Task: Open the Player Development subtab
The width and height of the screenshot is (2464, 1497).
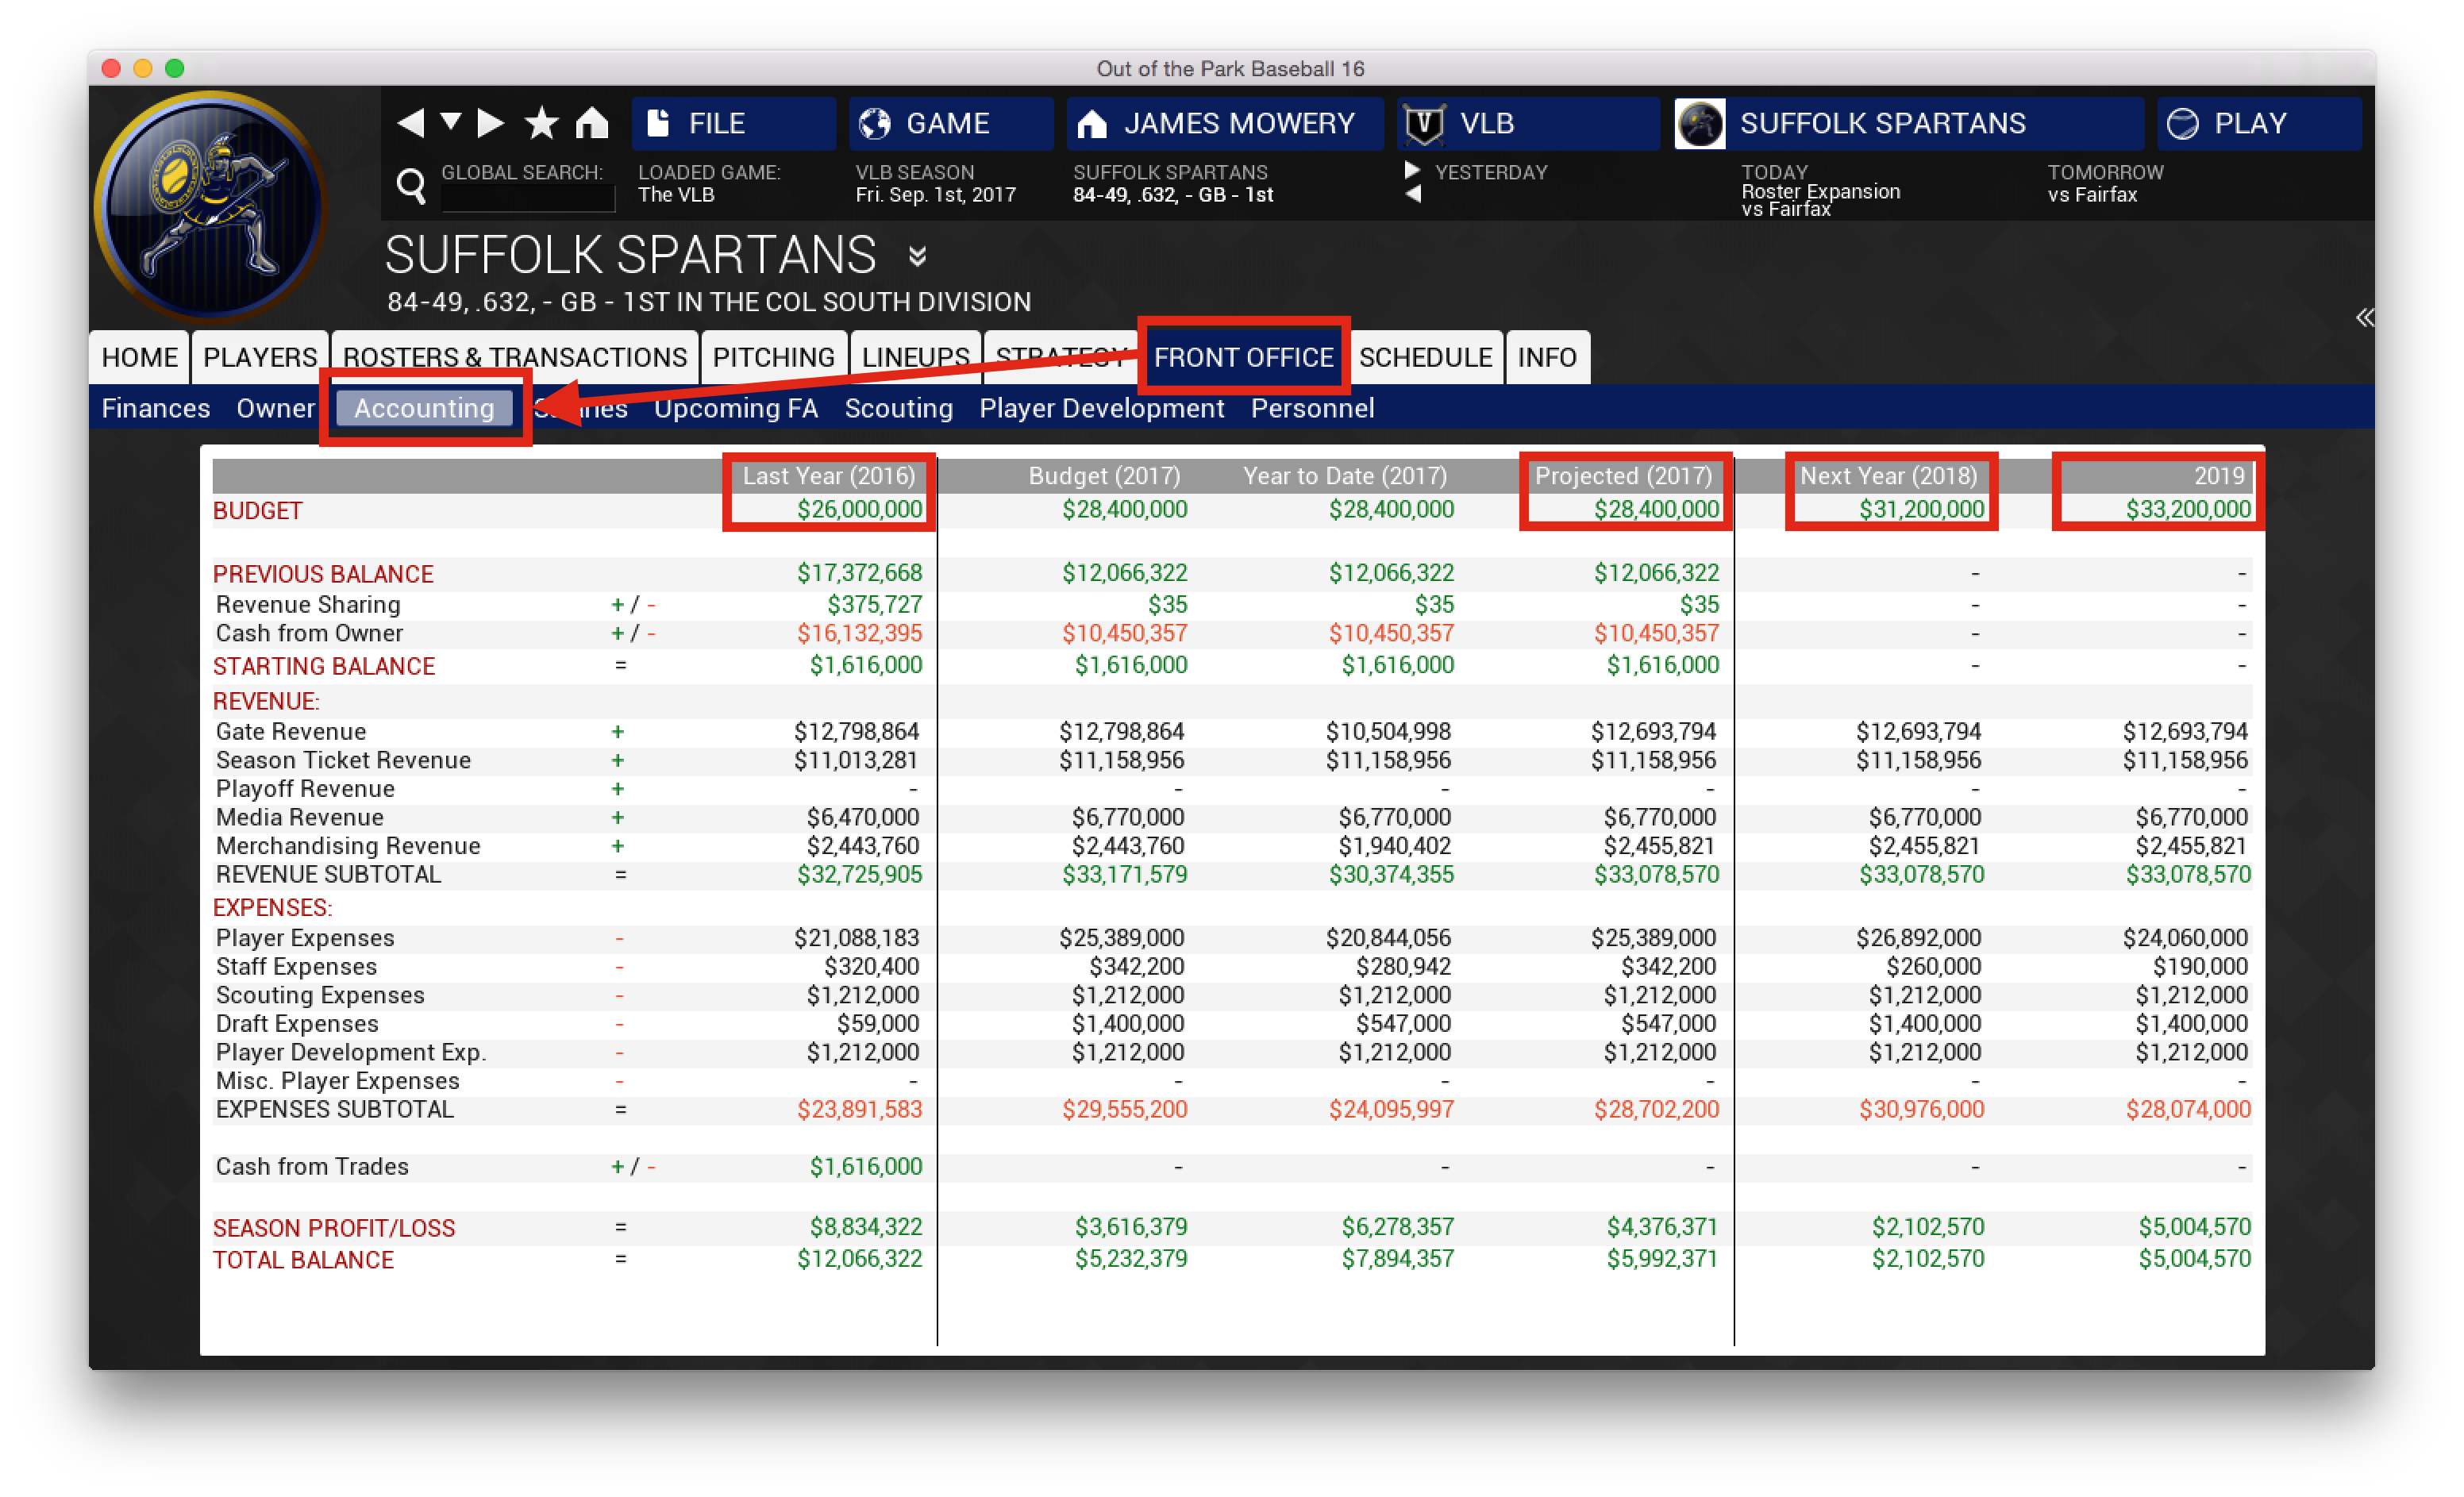Action: point(1101,408)
